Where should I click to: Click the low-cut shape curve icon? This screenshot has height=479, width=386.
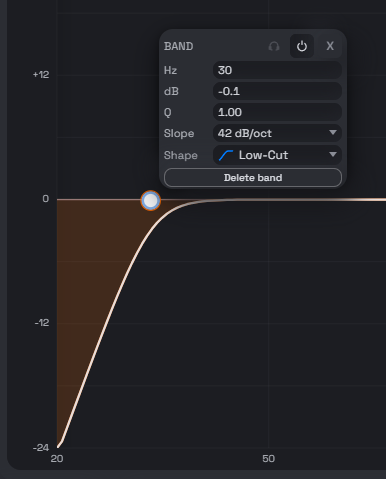226,155
